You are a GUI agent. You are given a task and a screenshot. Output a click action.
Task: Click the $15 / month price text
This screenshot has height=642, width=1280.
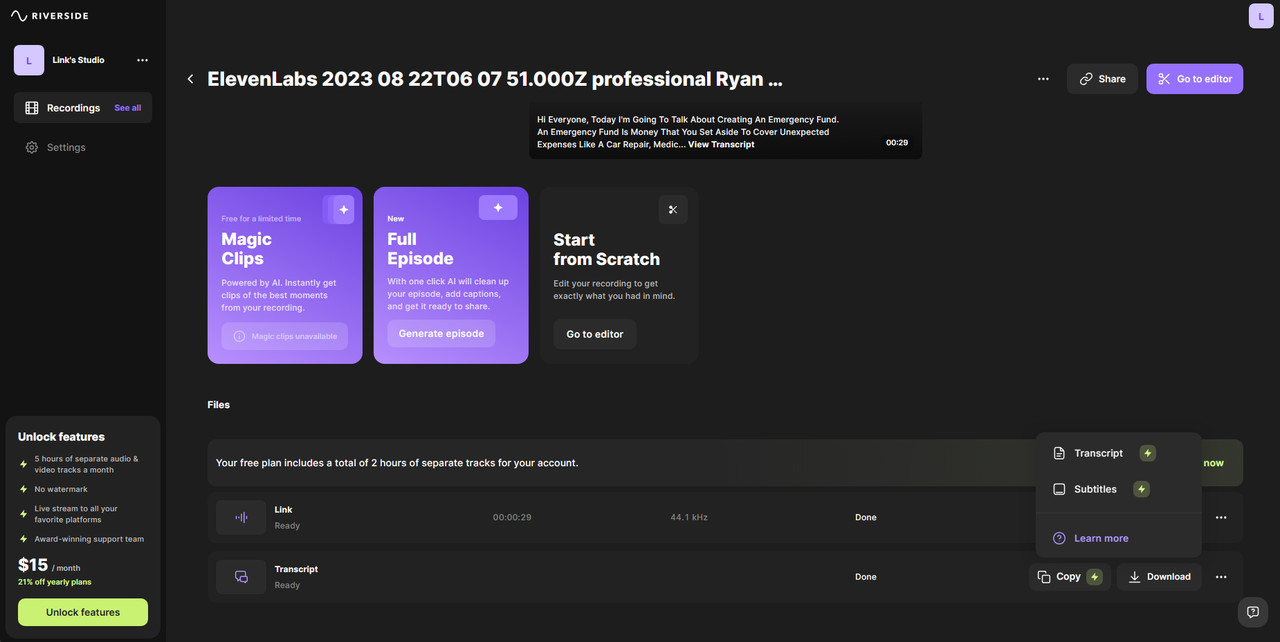(x=49, y=566)
